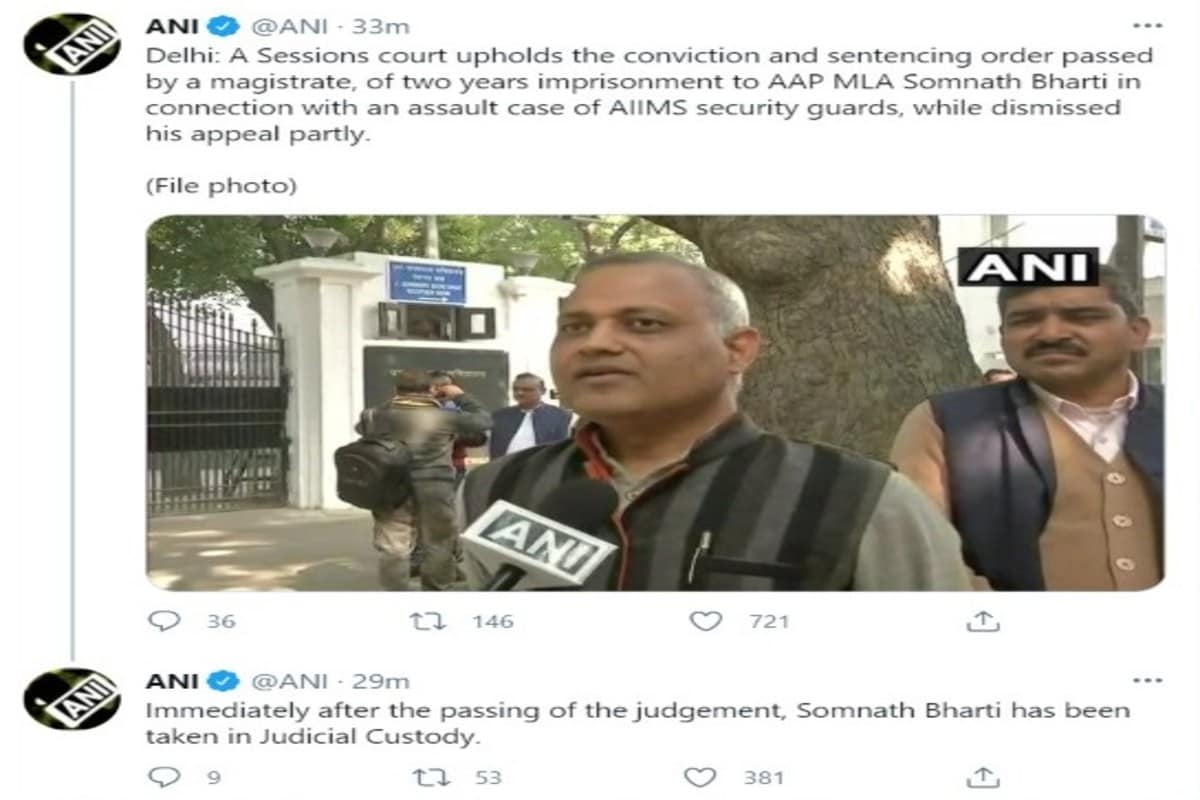Expand more options on second tweet
Image resolution: width=1200 pixels, height=800 pixels.
1146,680
